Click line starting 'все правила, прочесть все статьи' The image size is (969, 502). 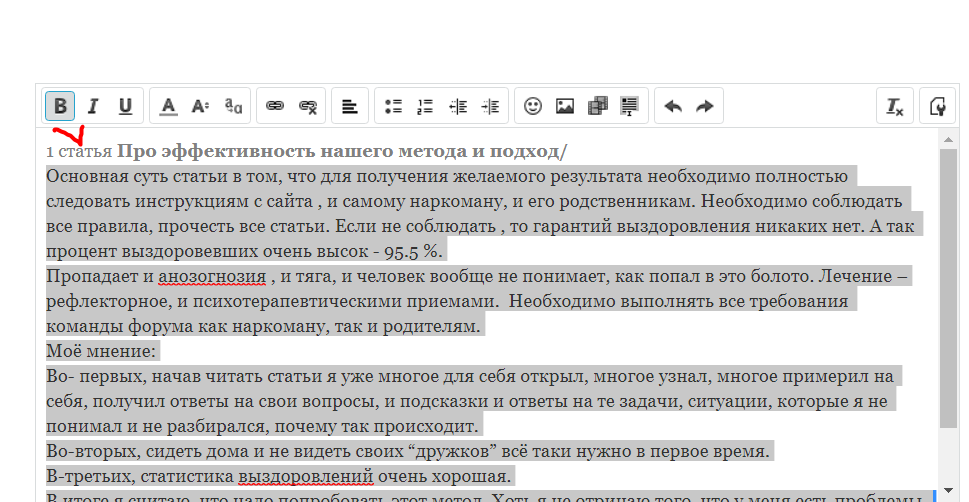click(x=480, y=226)
